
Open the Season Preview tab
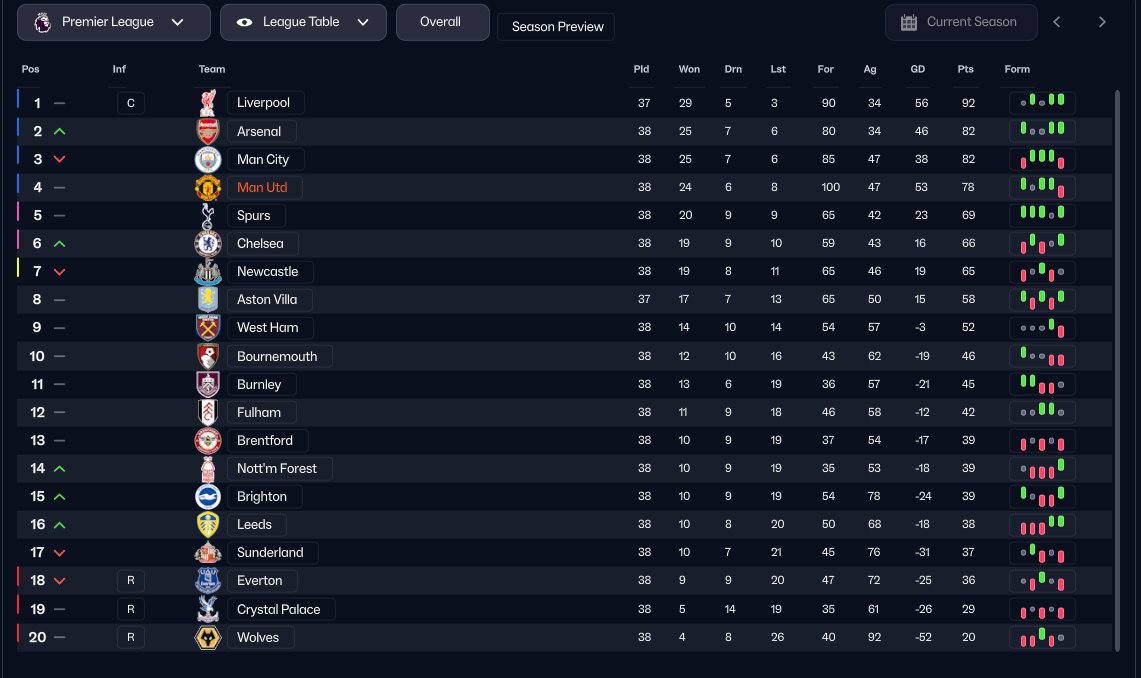557,27
